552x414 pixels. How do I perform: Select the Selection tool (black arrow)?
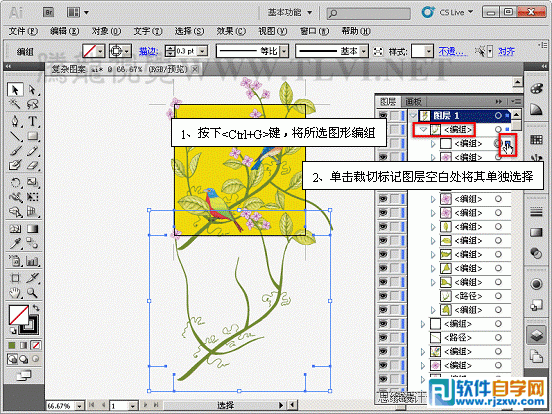pyautogui.click(x=15, y=90)
